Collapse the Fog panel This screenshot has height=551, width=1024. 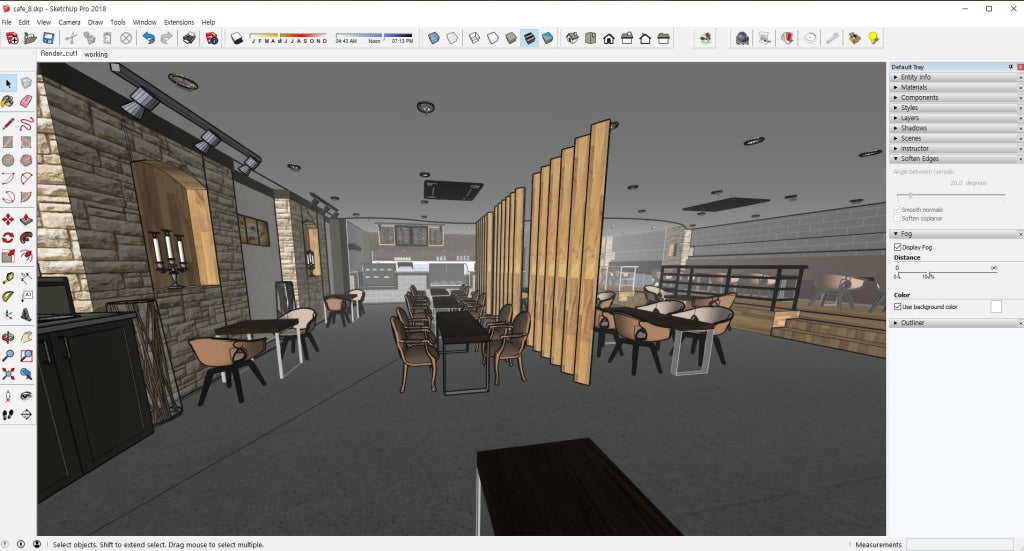pos(955,234)
